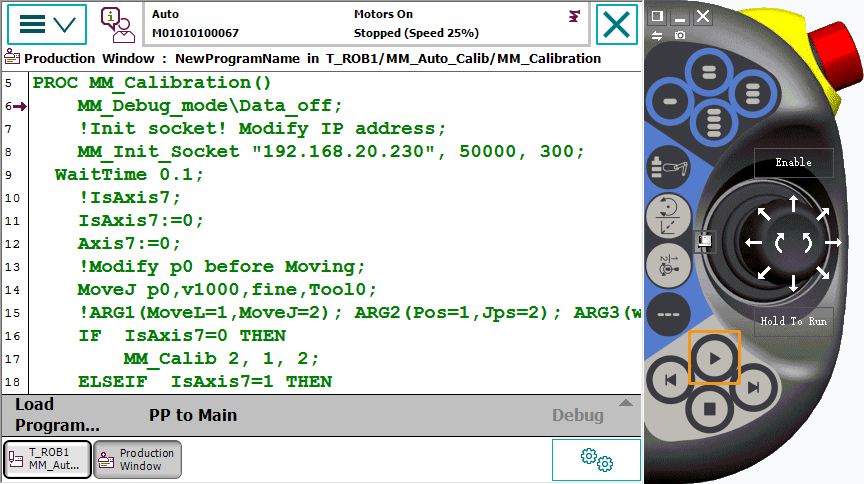The image size is (864, 484).
Task: Toggle axis 1-3 / 4-6 motion mode
Action: pyautogui.click(x=668, y=266)
